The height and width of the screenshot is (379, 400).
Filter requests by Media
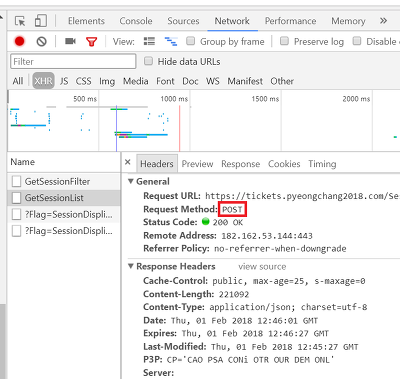click(136, 81)
